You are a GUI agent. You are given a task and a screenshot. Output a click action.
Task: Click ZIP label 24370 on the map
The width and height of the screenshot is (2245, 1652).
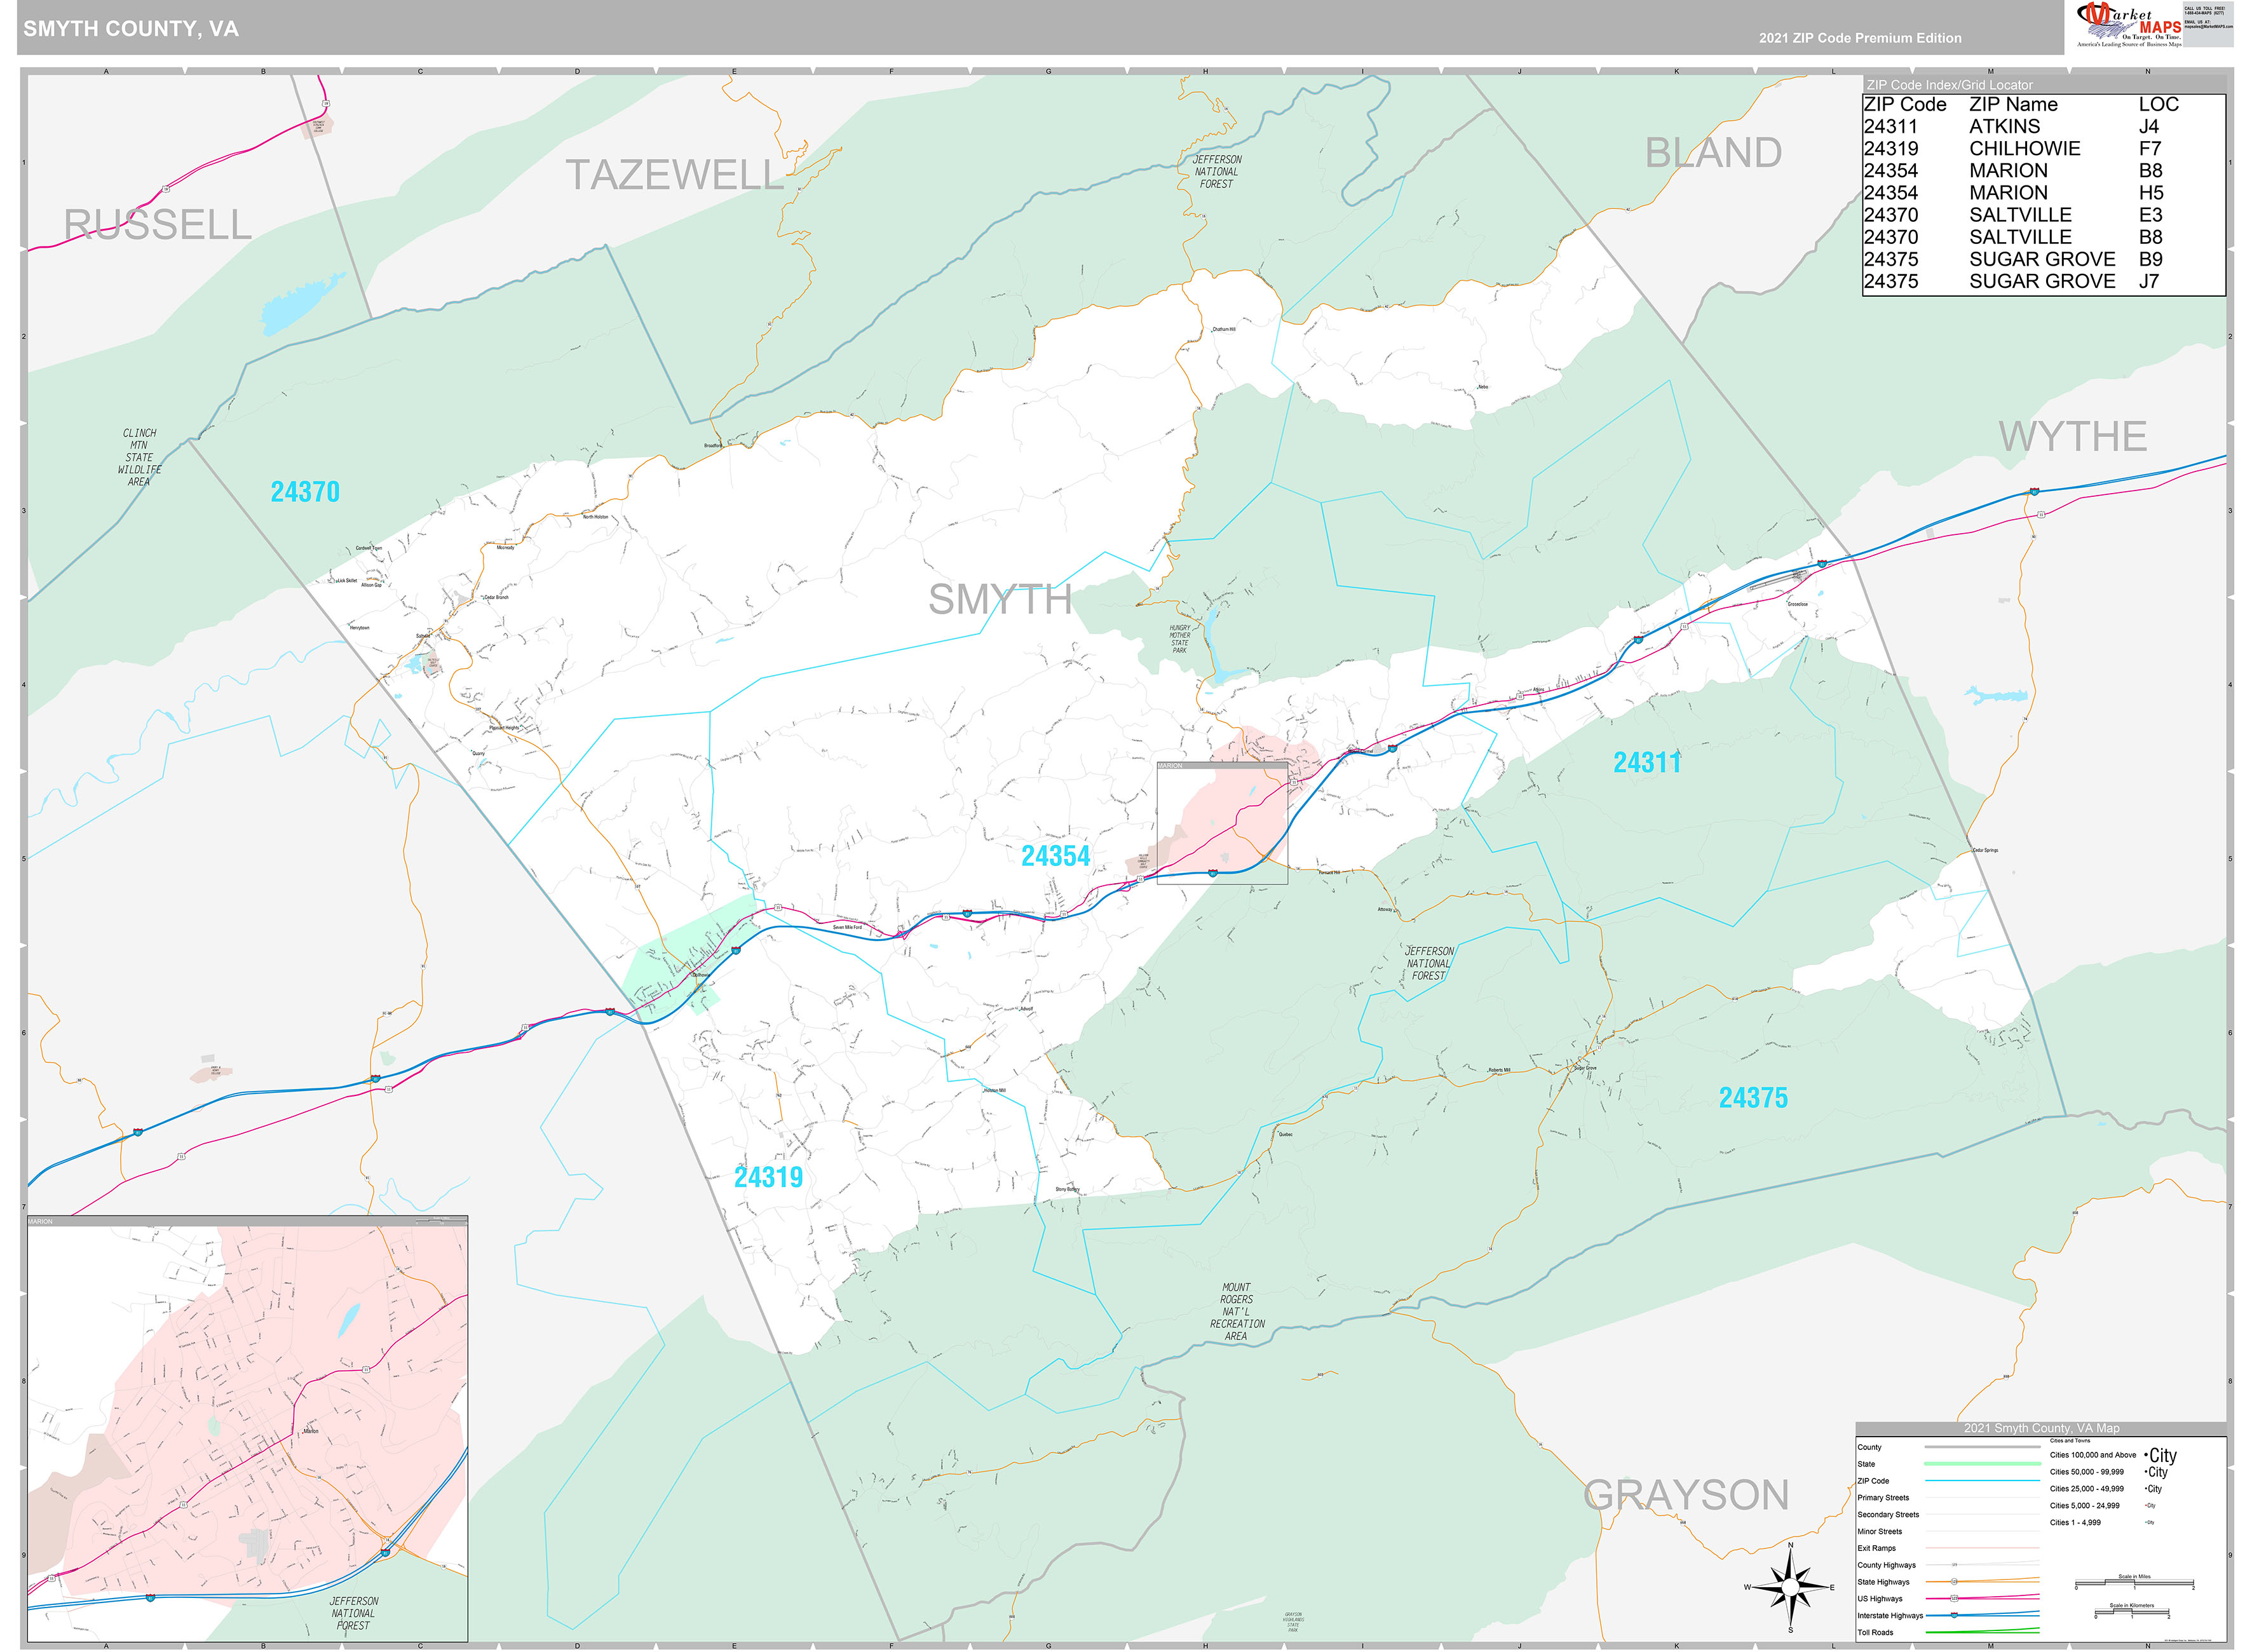(x=305, y=492)
